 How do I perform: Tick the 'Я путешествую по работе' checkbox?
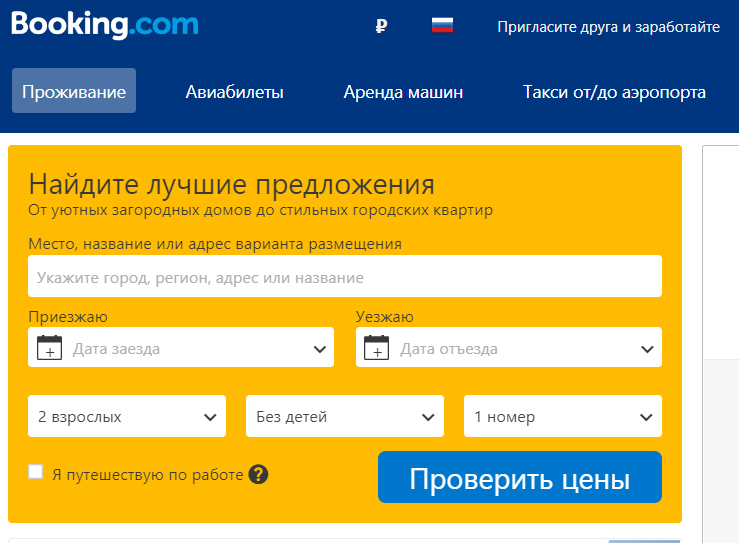36,471
